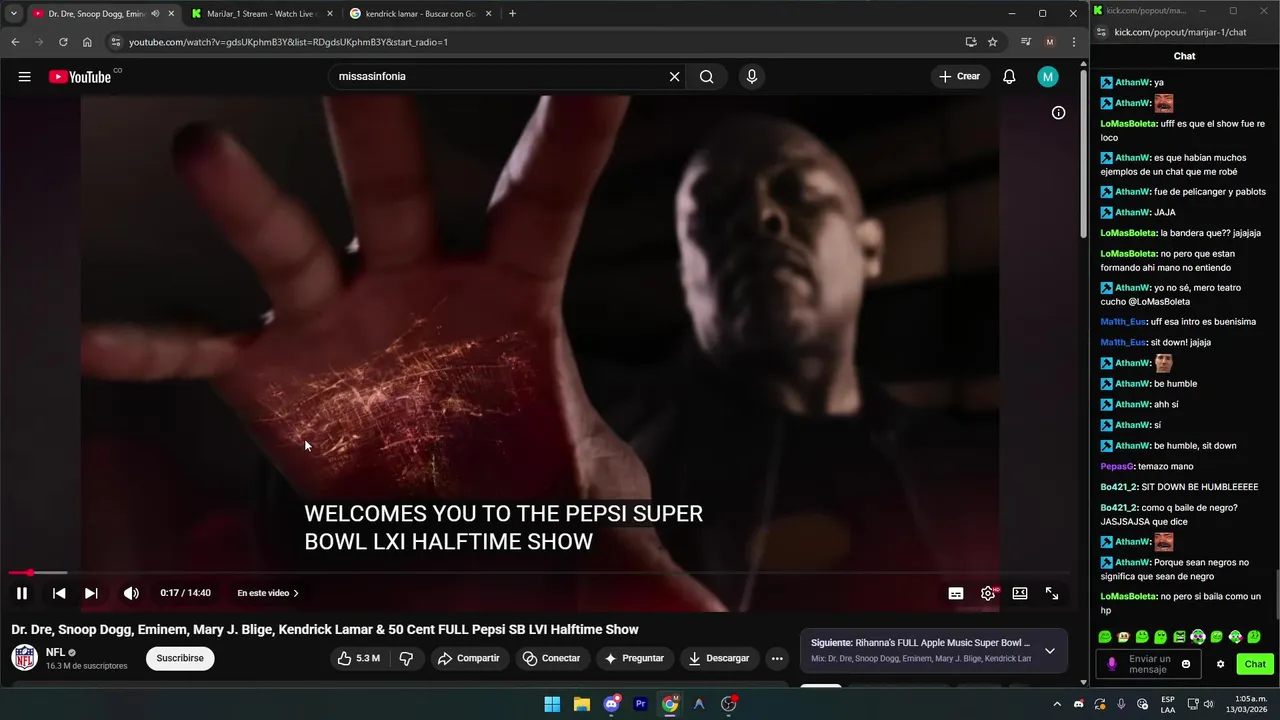1280x720 pixels.
Task: Dislike the video
Action: click(406, 658)
